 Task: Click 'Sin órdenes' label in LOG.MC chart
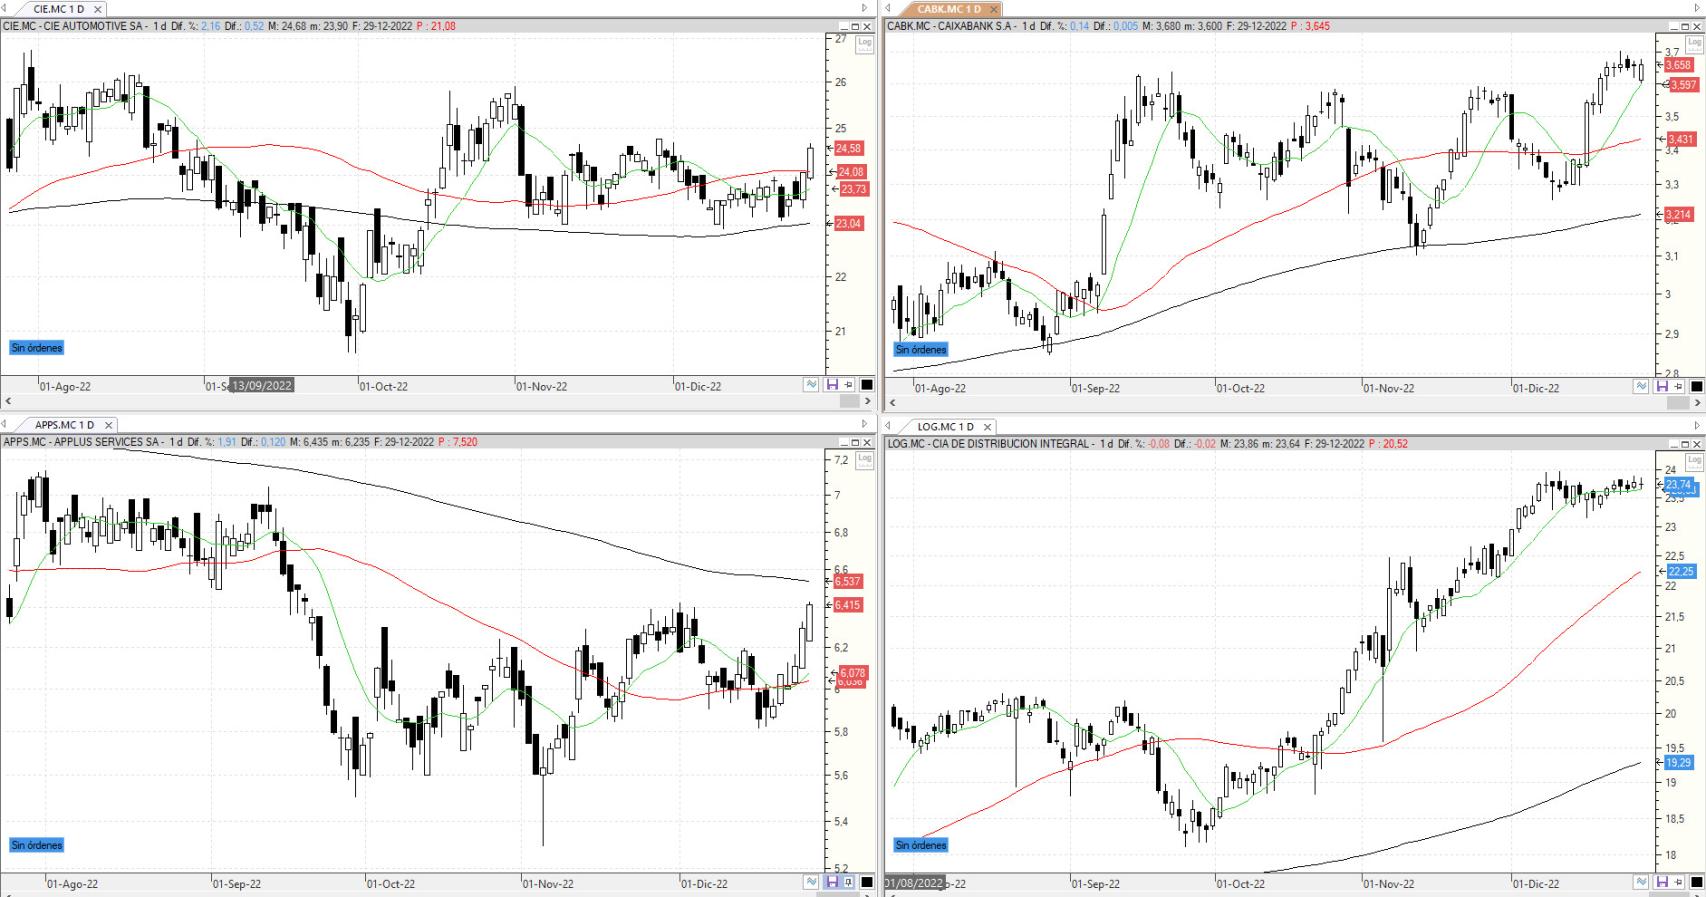tap(921, 845)
